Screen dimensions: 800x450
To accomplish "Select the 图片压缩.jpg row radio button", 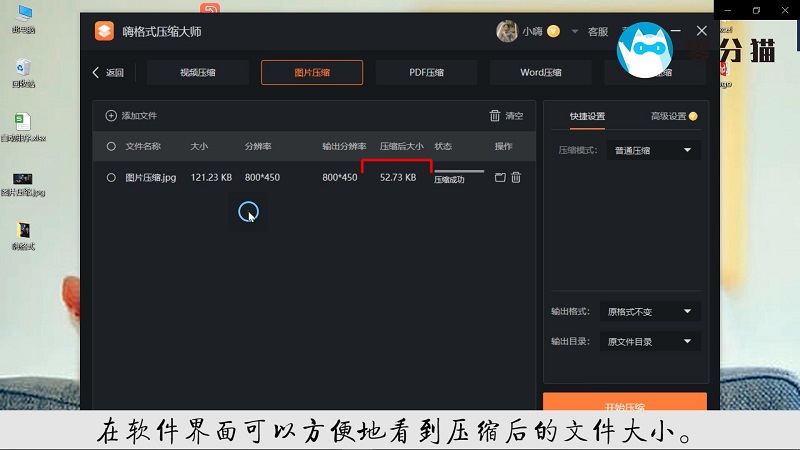I will pos(111,178).
